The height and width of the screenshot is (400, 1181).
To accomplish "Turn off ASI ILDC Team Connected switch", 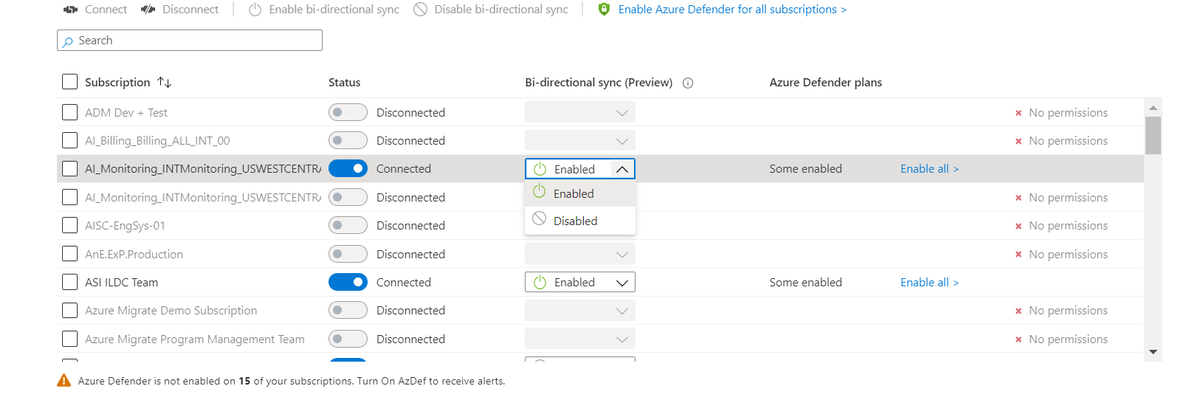I will click(x=348, y=282).
